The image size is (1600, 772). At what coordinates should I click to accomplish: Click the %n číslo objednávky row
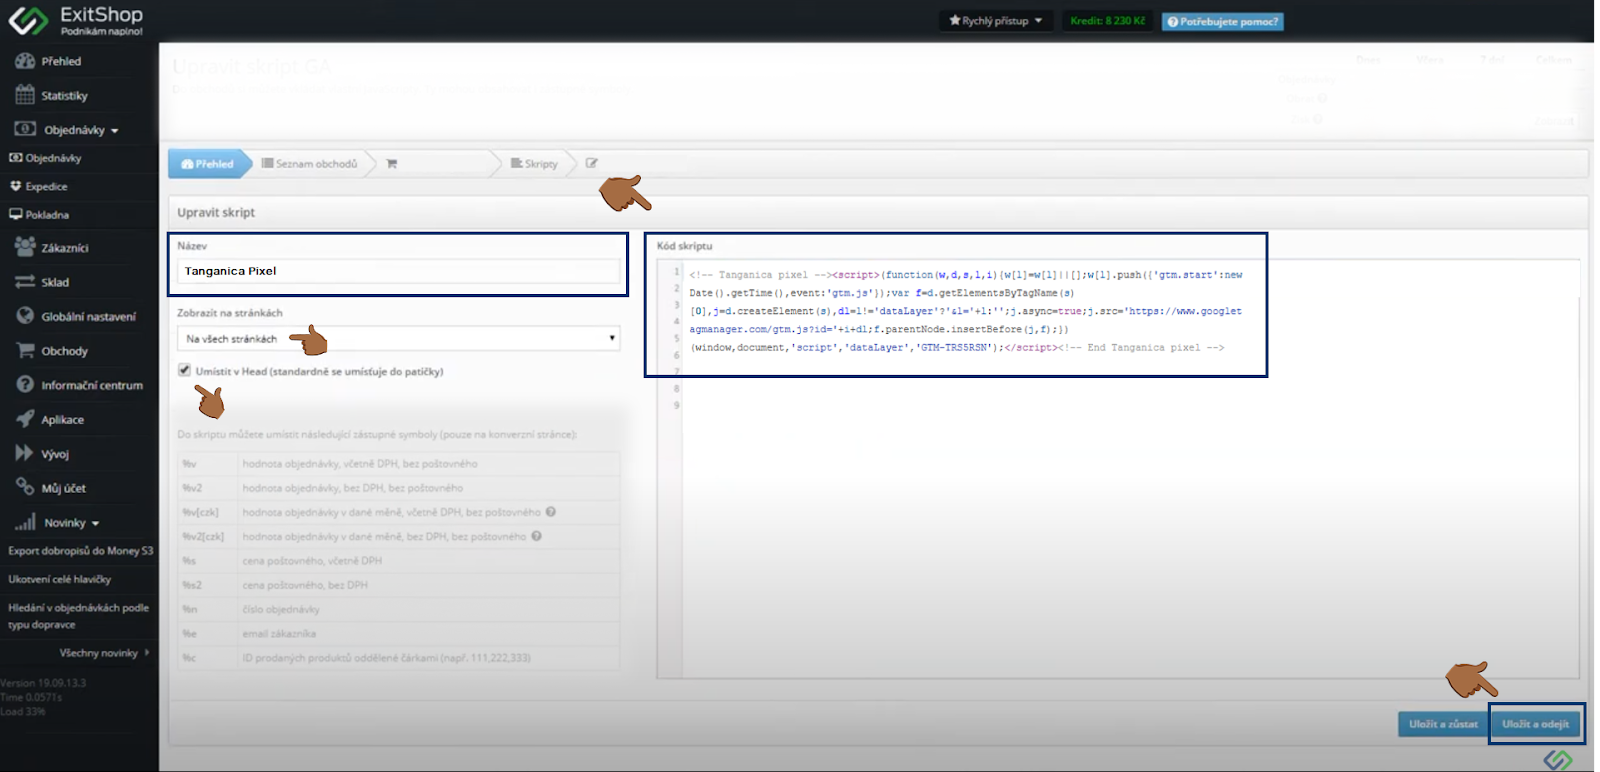pos(398,609)
